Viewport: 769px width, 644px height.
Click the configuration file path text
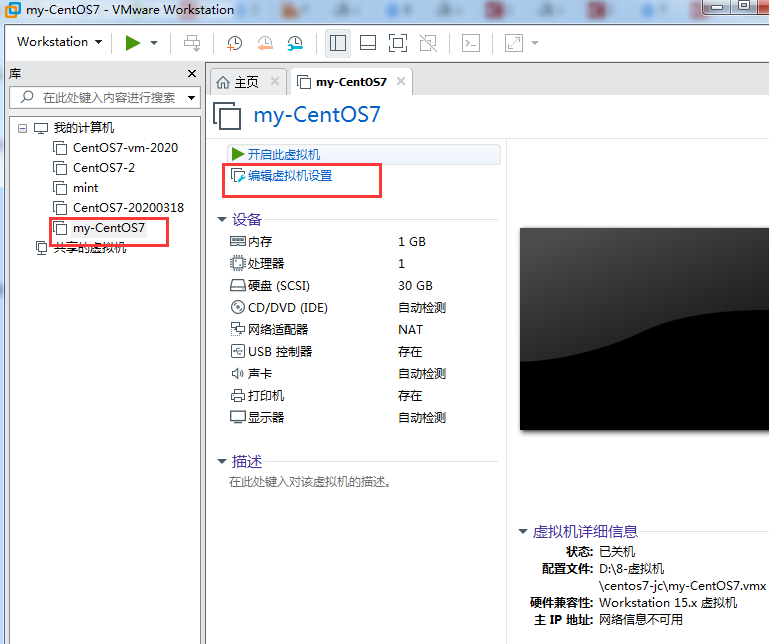click(682, 577)
